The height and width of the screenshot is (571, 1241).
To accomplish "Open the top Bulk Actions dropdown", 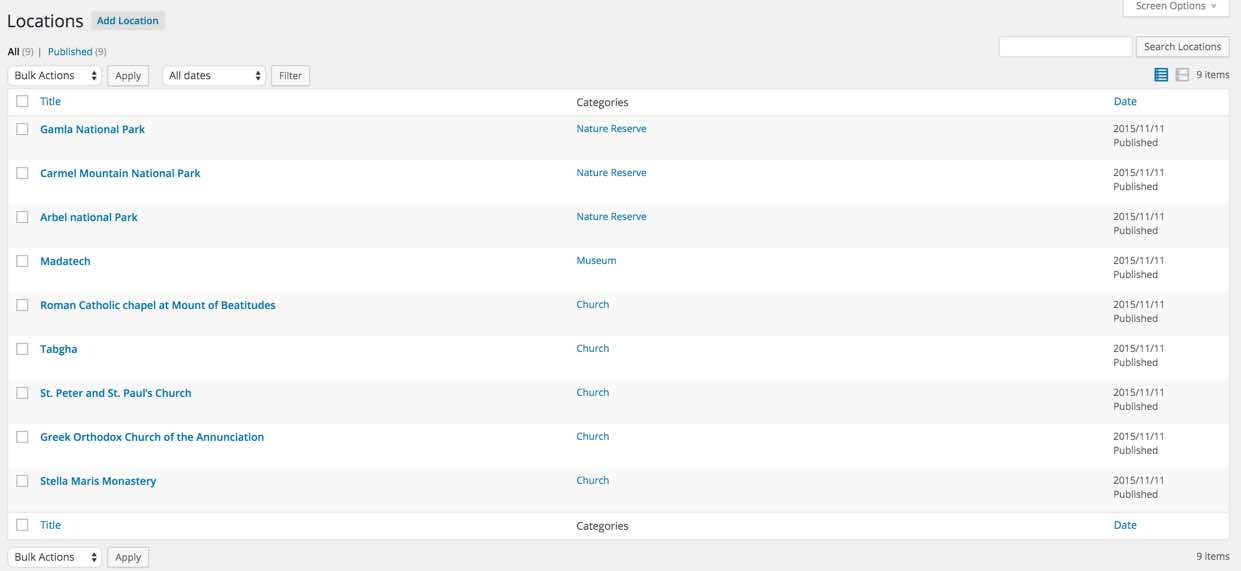I will (x=55, y=76).
